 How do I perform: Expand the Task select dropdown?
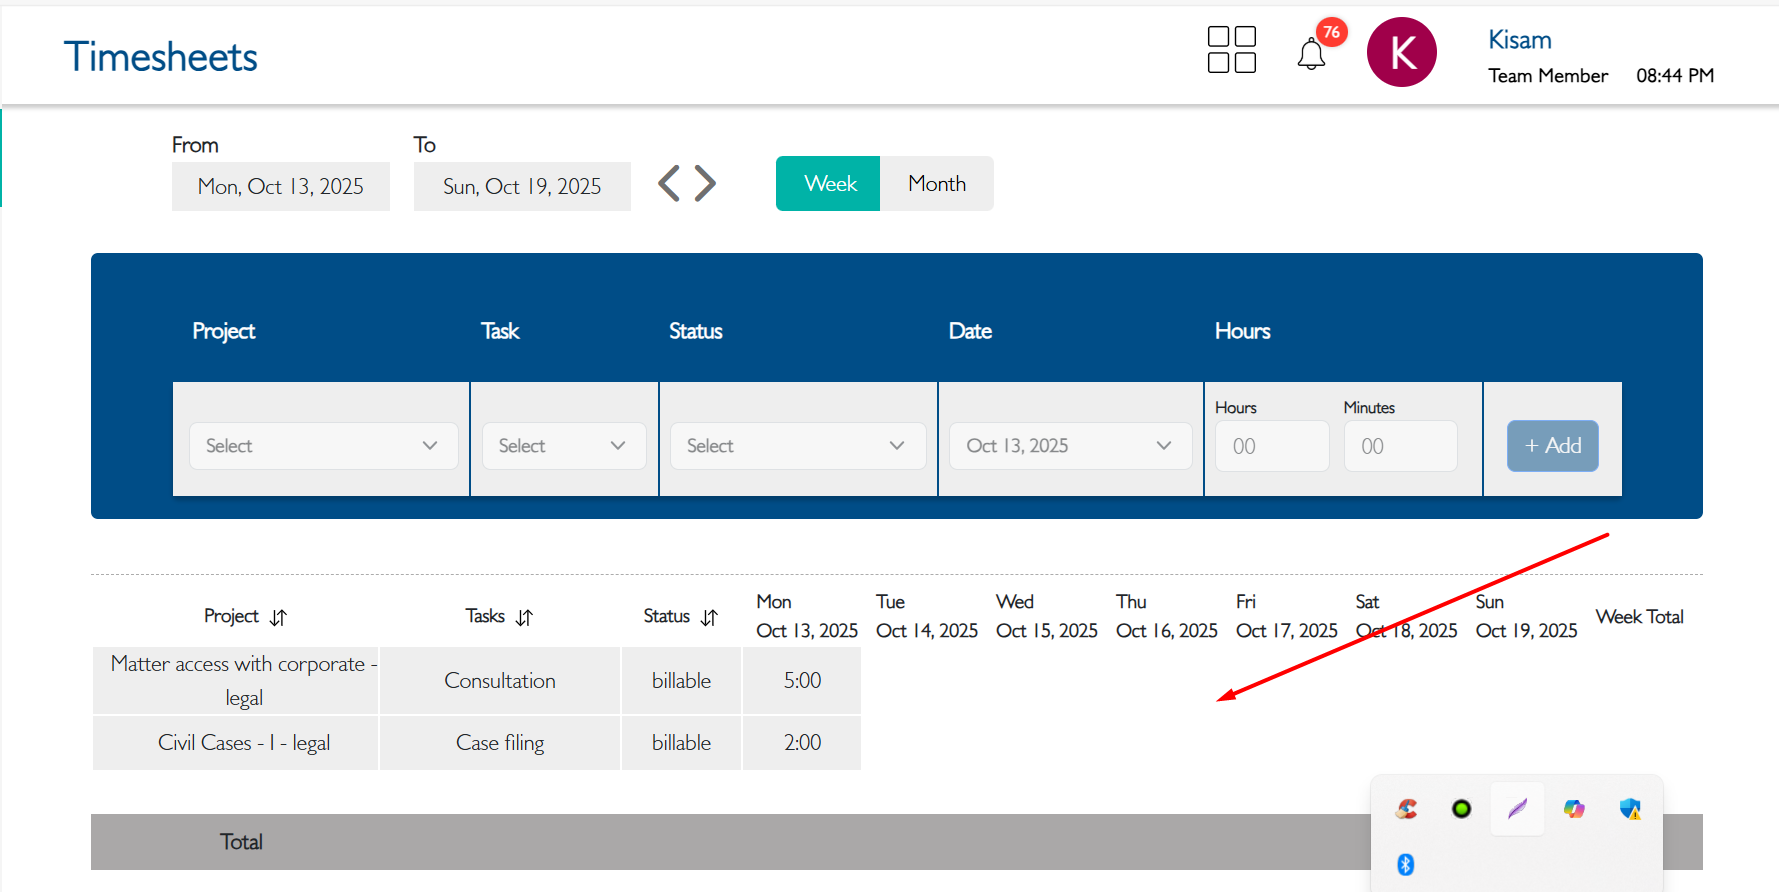(564, 446)
